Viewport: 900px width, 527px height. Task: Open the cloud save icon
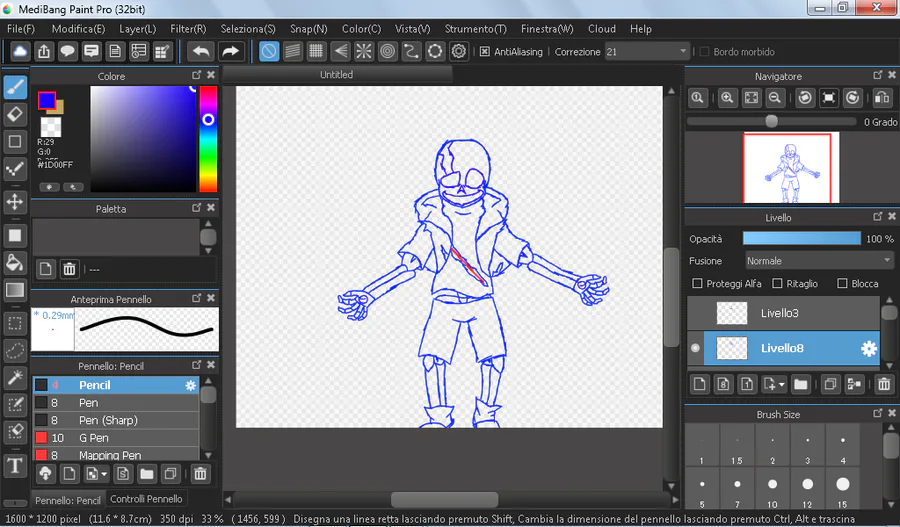(x=20, y=52)
